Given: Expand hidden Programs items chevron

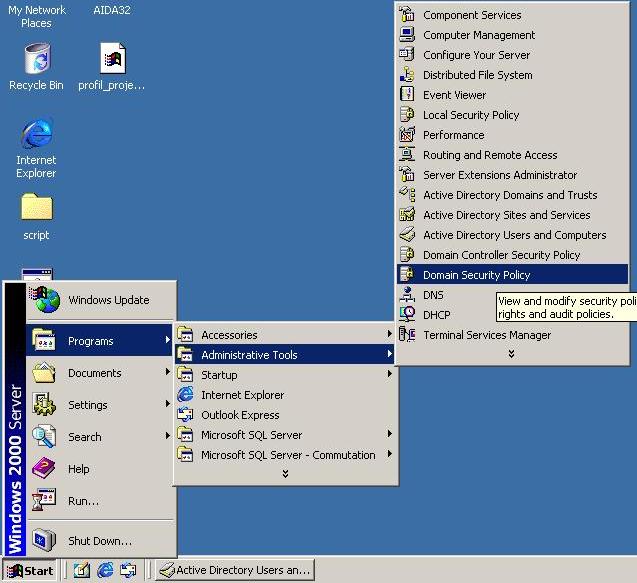Looking at the screenshot, I should pyautogui.click(x=285, y=474).
